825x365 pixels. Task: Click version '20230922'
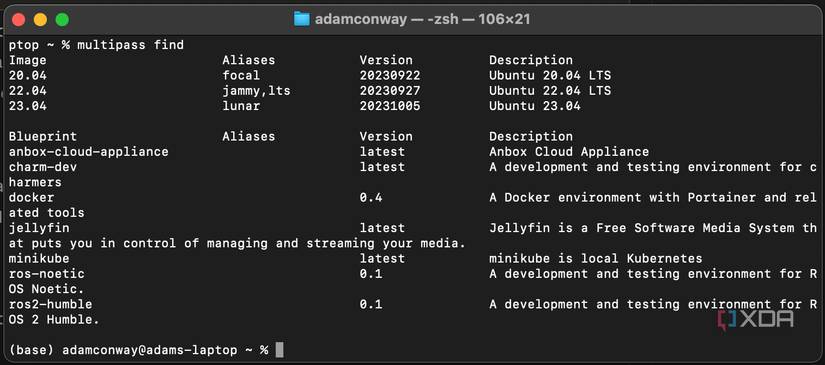pyautogui.click(x=390, y=75)
